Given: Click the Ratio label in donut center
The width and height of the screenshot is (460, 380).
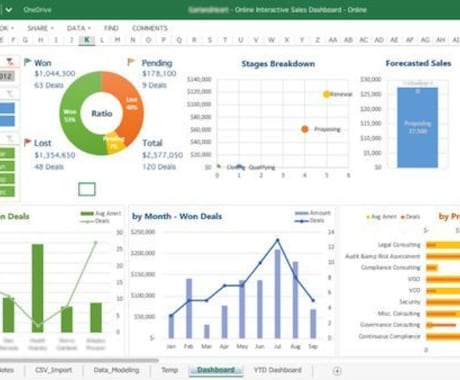Looking at the screenshot, I should tap(102, 113).
